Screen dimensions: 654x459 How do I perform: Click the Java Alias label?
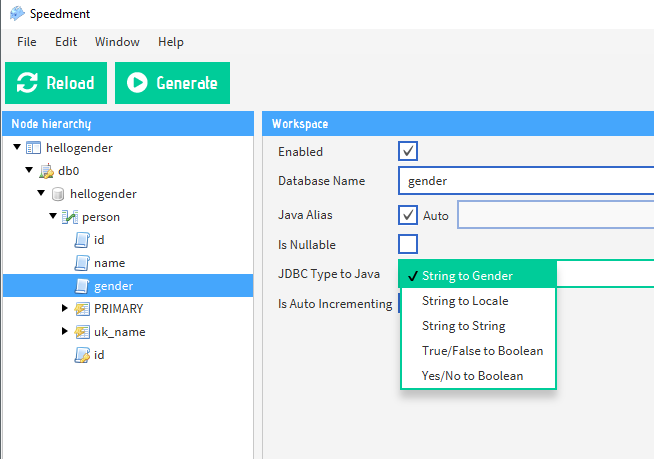click(305, 215)
